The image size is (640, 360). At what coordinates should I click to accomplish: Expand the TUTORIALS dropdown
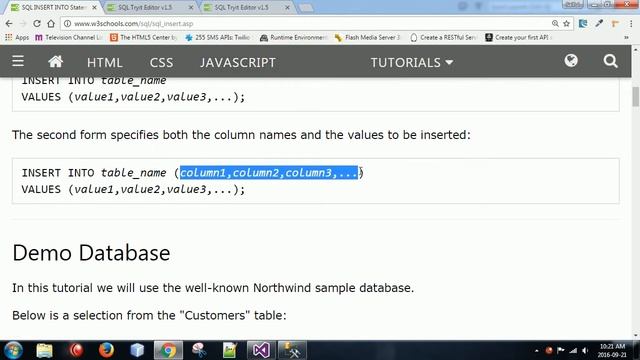click(x=411, y=62)
